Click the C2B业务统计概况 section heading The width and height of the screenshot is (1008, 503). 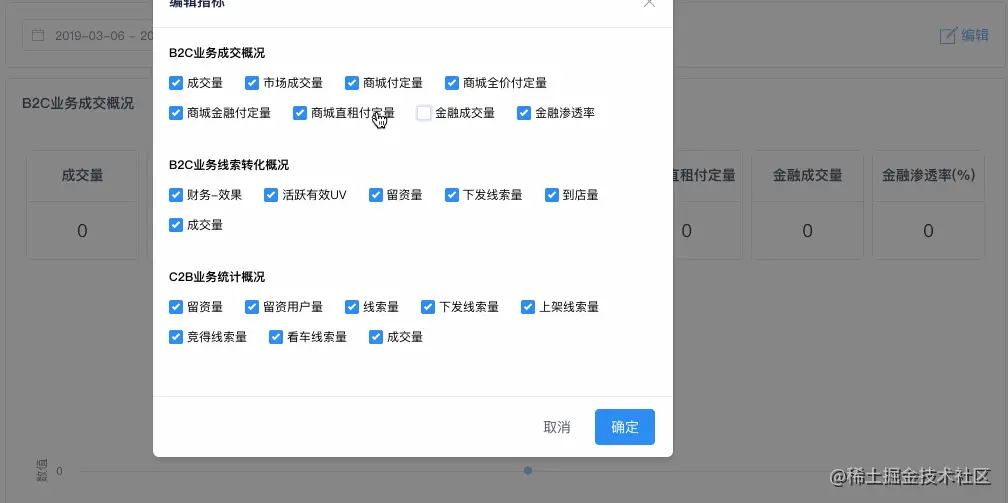coord(217,277)
